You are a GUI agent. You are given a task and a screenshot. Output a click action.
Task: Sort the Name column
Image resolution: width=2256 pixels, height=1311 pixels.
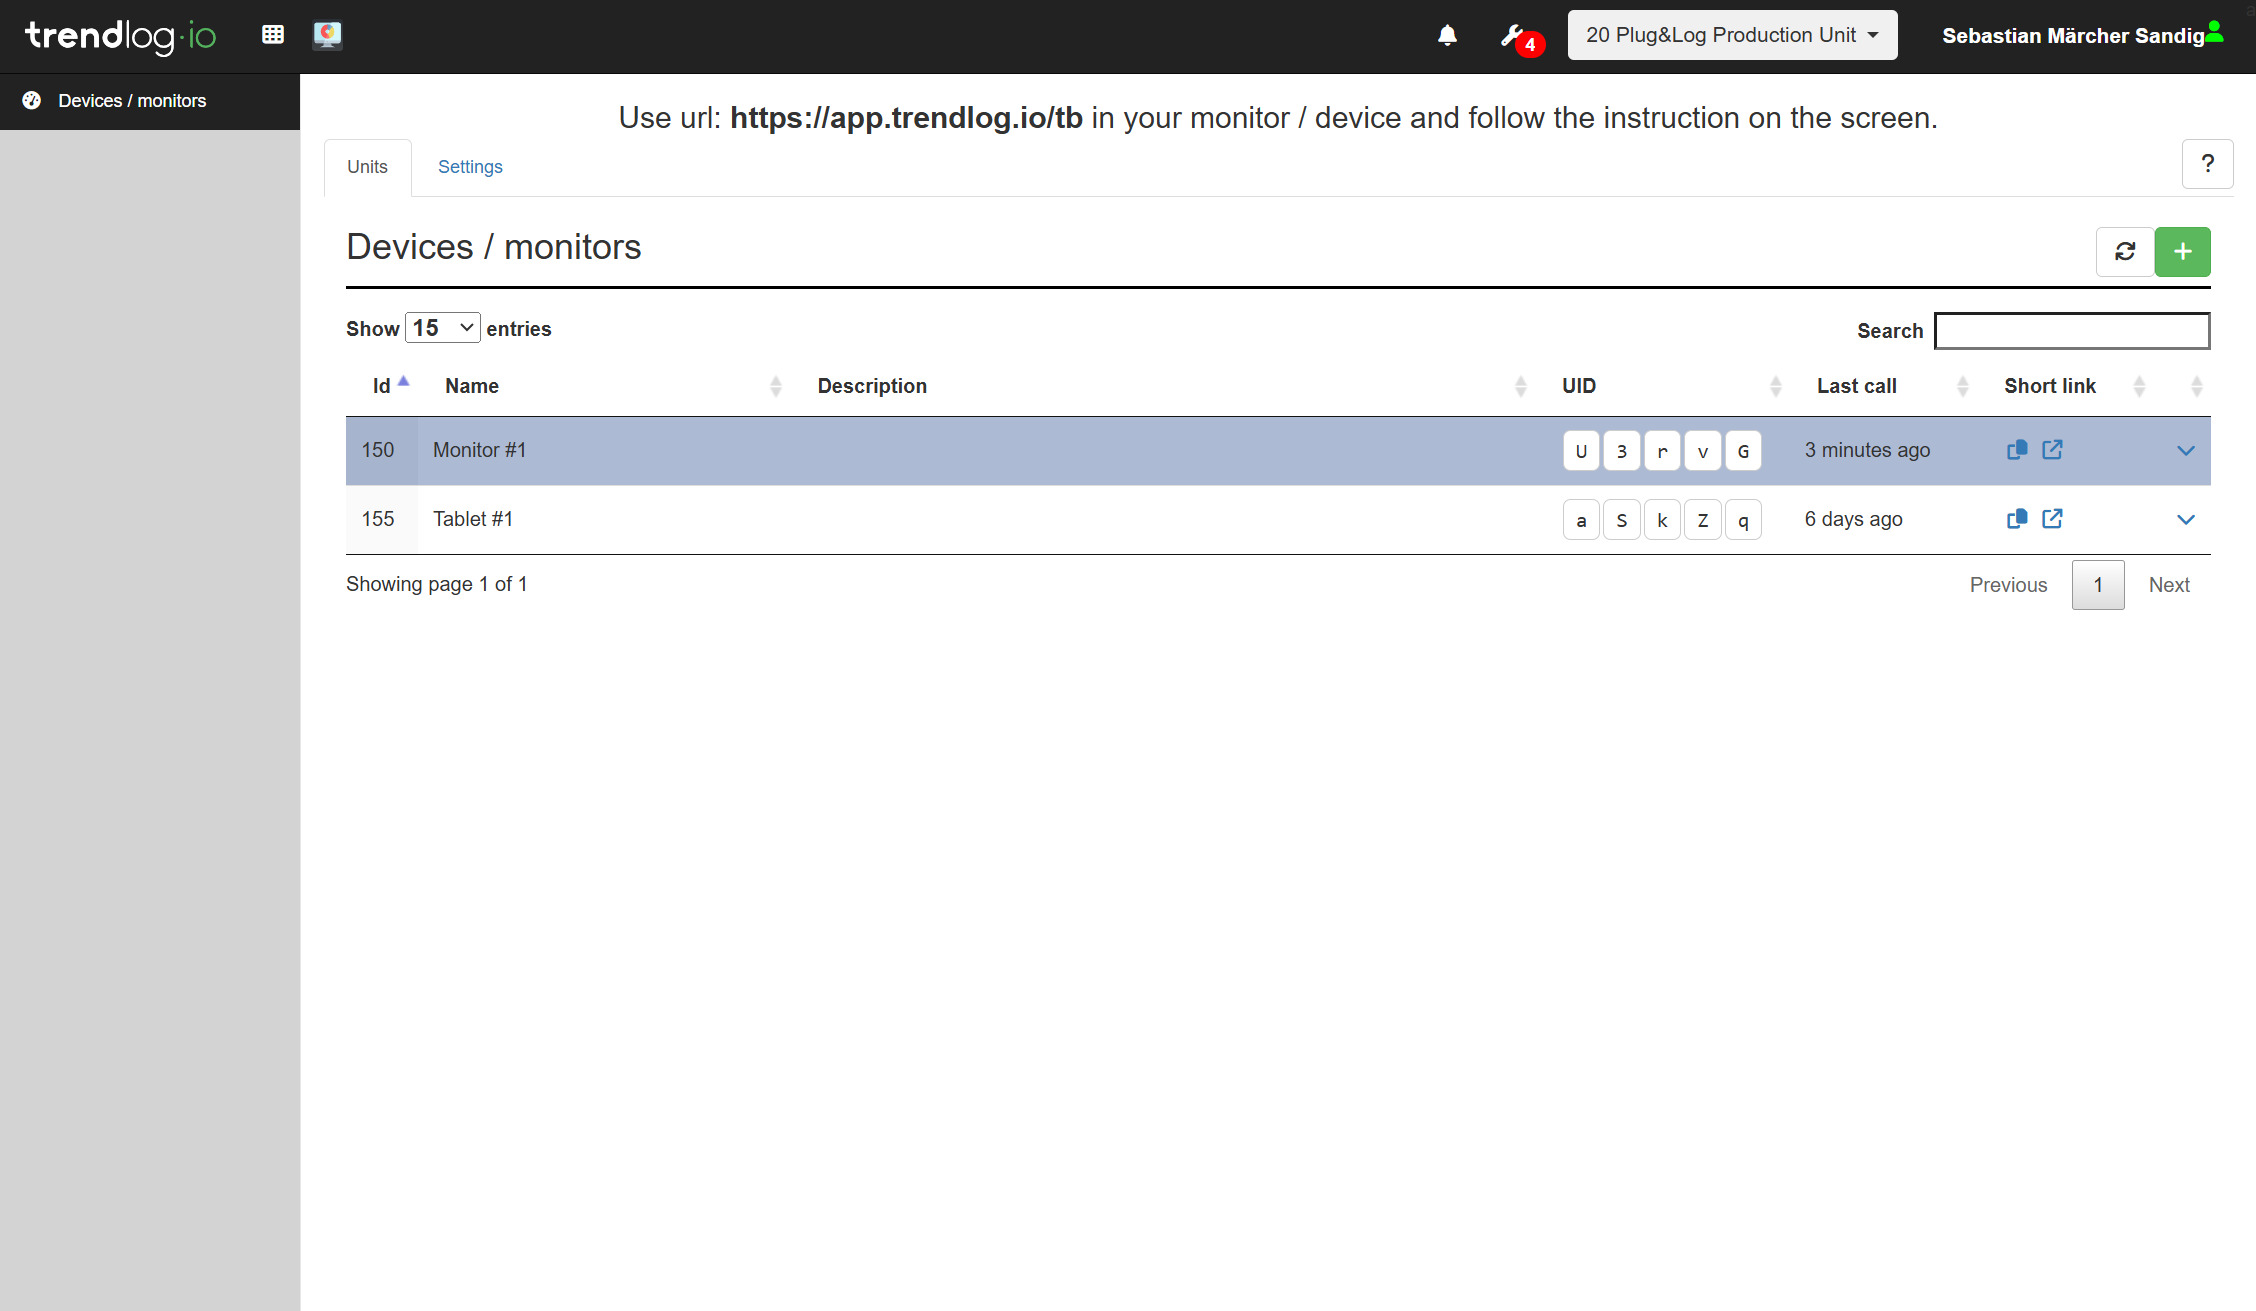[776, 386]
